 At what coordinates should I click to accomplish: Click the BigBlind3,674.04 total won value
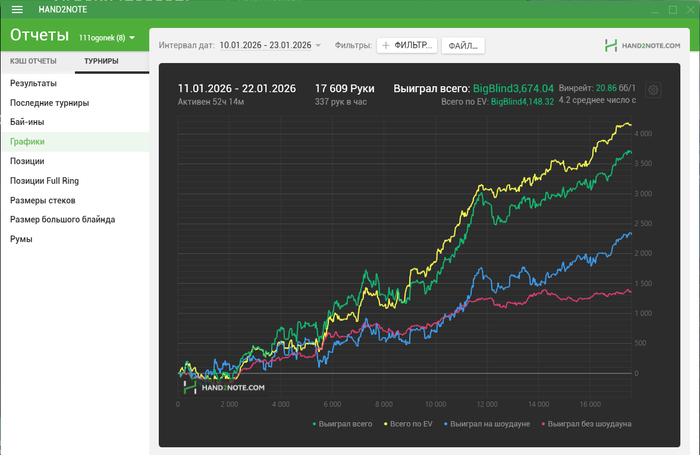513,88
